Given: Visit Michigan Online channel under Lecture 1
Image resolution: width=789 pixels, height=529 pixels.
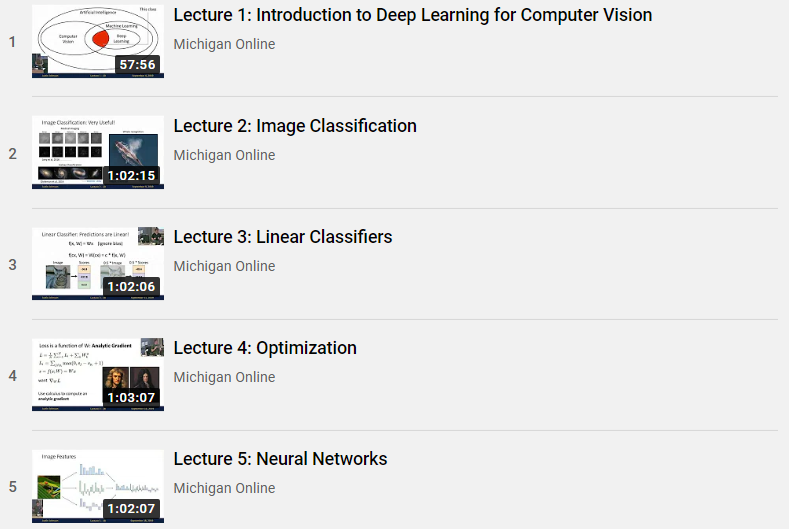Looking at the screenshot, I should click(224, 44).
